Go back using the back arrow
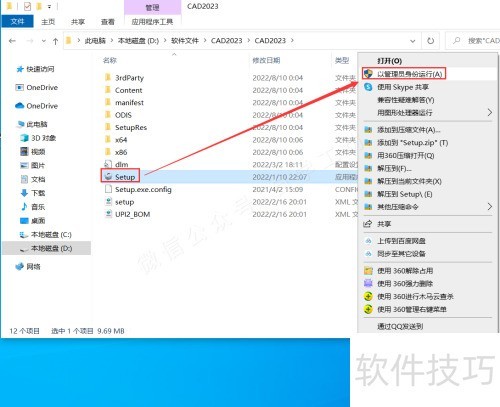 pyautogui.click(x=12, y=41)
